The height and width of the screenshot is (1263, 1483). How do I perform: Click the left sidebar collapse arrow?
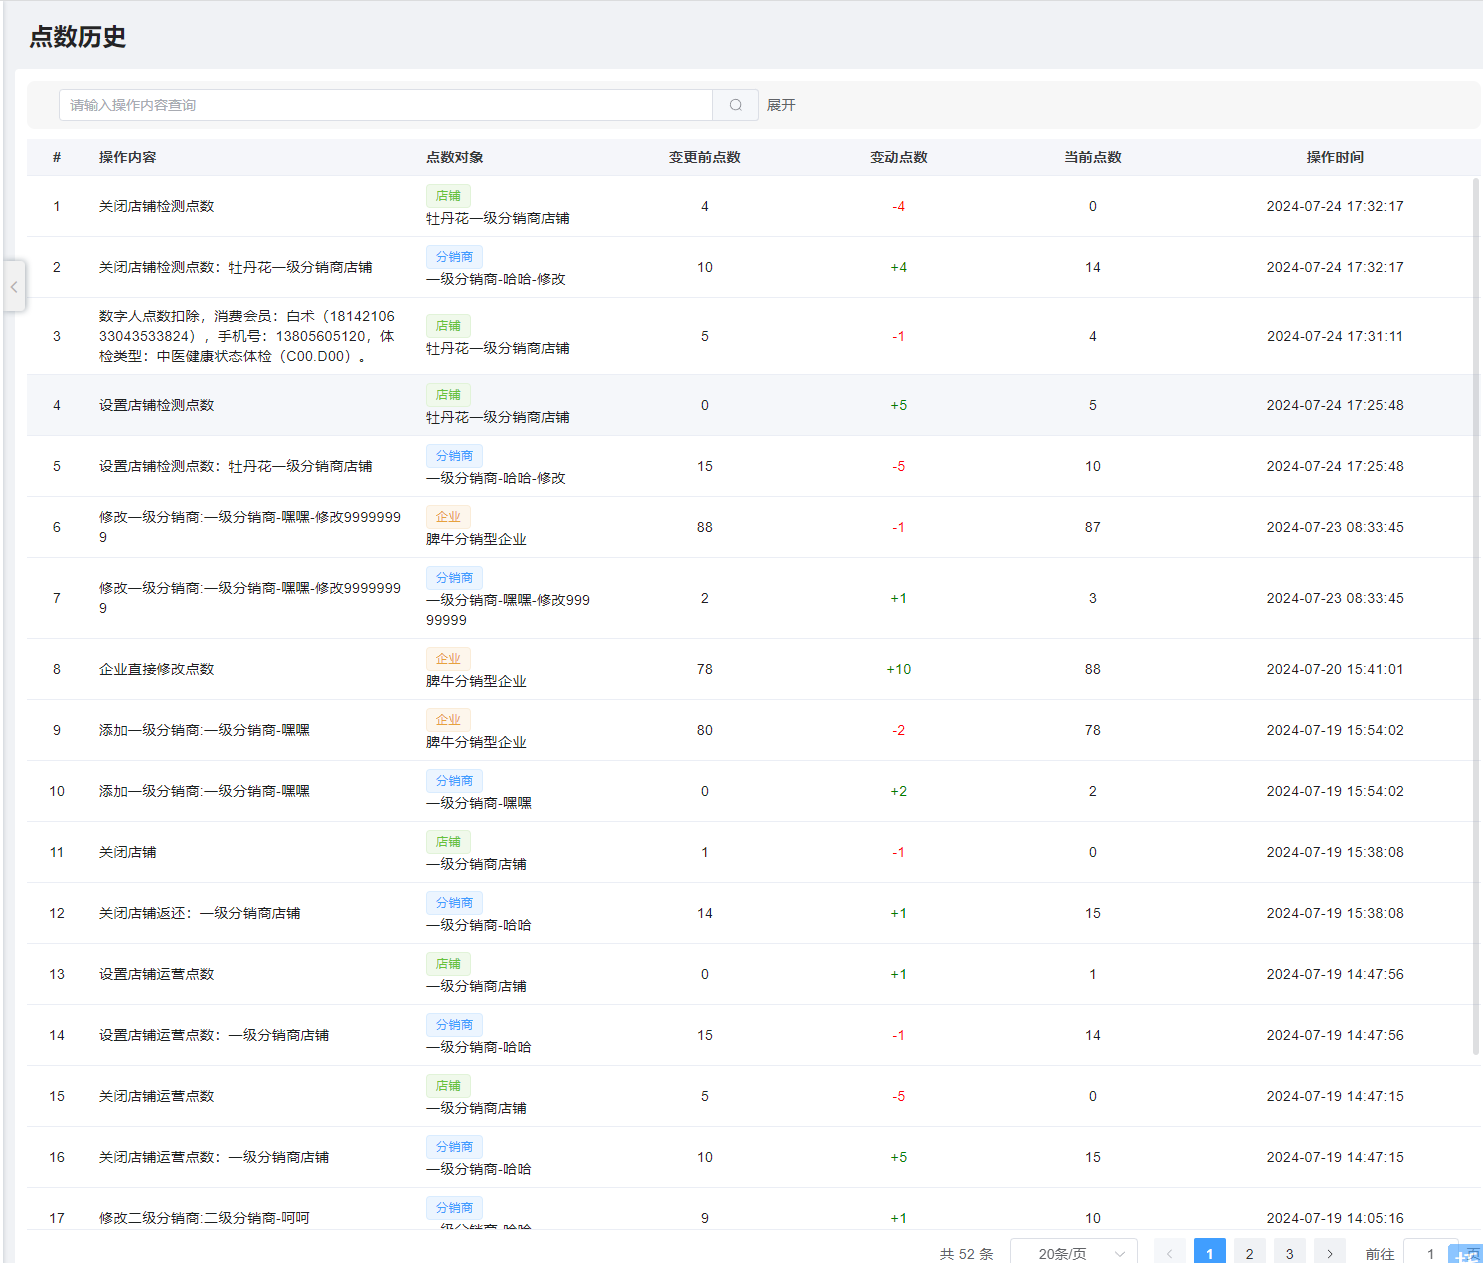click(x=14, y=287)
